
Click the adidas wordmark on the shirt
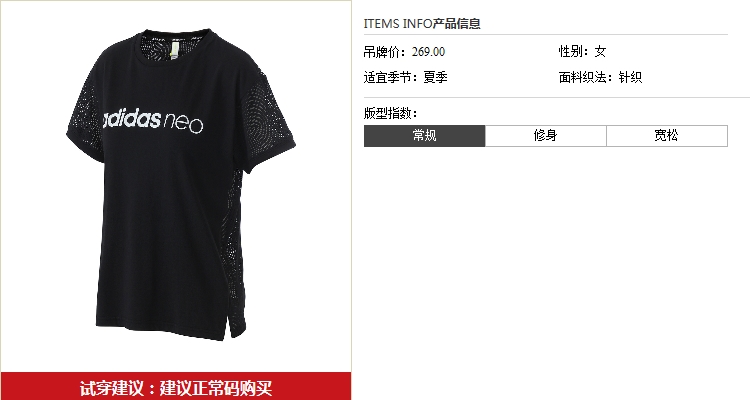pos(132,118)
